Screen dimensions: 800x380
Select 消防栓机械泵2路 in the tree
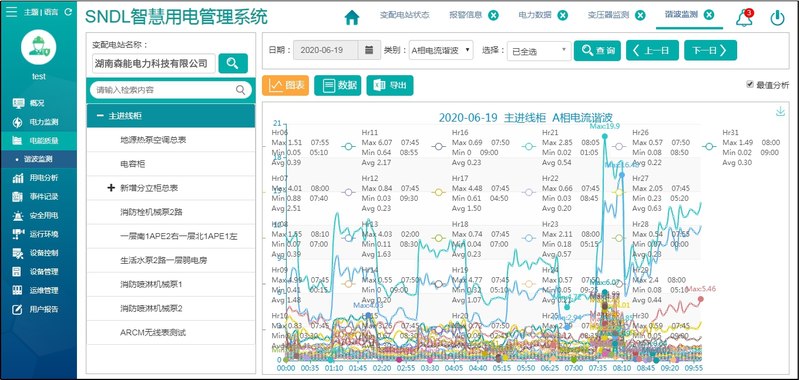(170, 212)
